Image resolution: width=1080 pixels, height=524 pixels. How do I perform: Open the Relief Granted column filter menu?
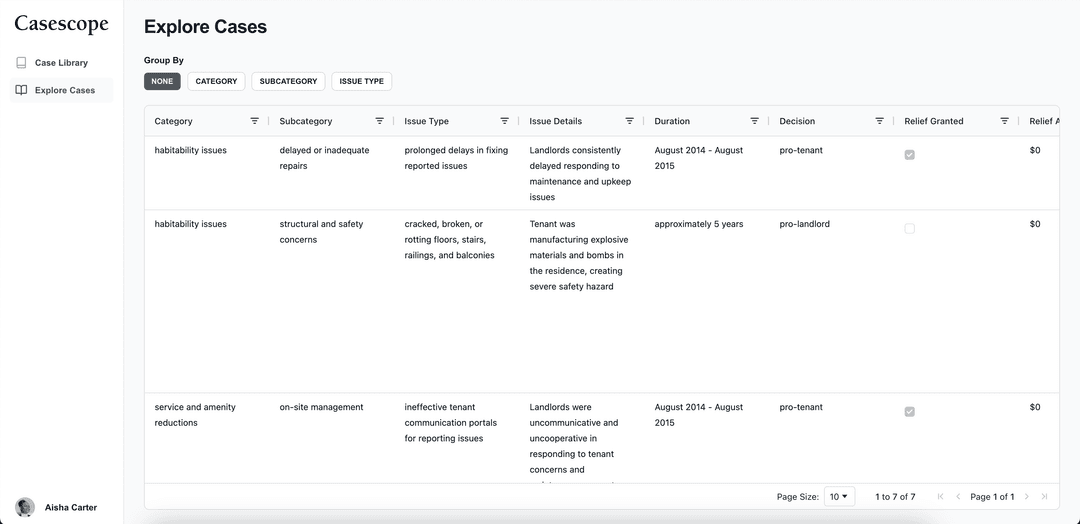point(1004,121)
